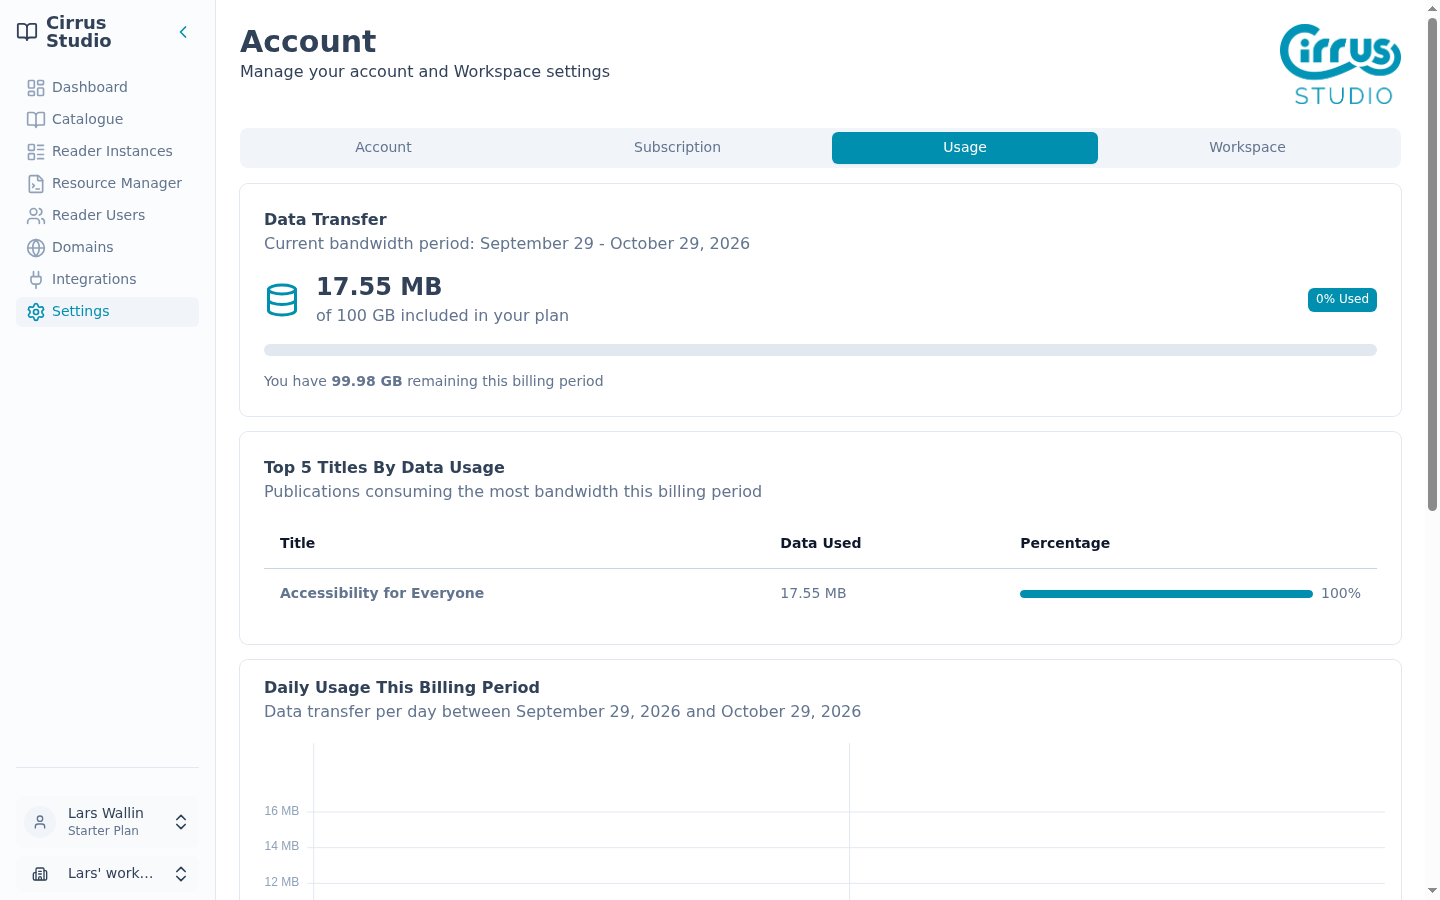Switch to the Subscription tab
Viewport: 1440px width, 900px height.
[677, 148]
